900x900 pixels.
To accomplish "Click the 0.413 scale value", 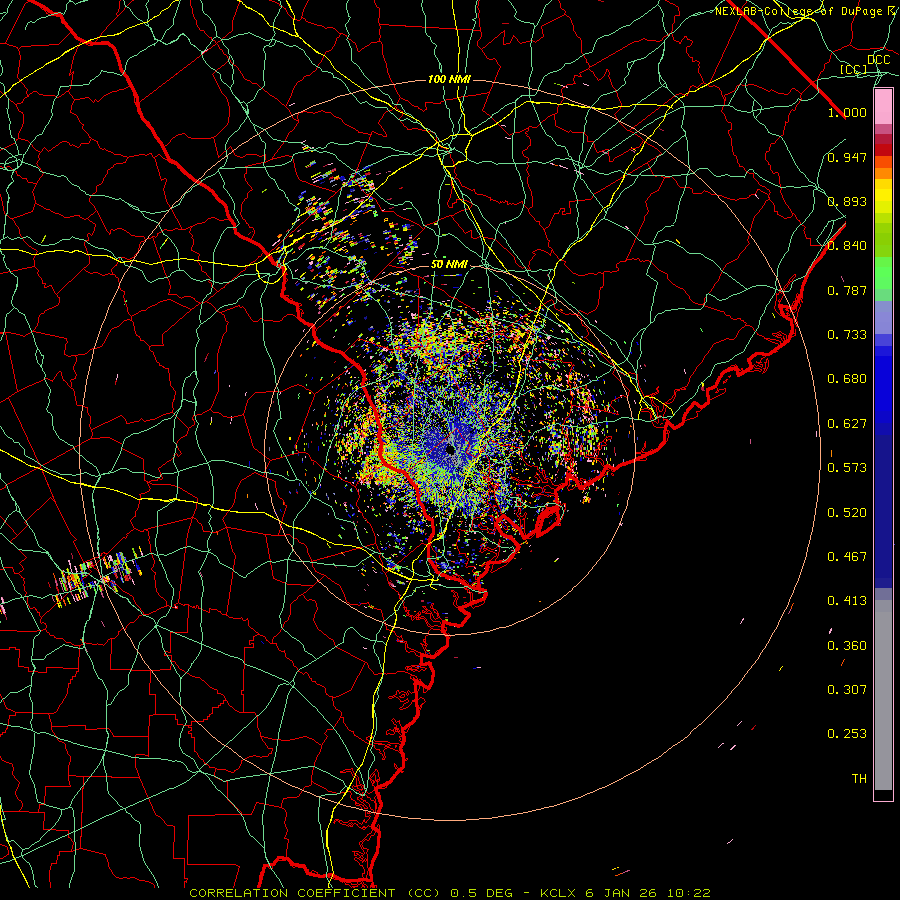I will coord(847,601).
